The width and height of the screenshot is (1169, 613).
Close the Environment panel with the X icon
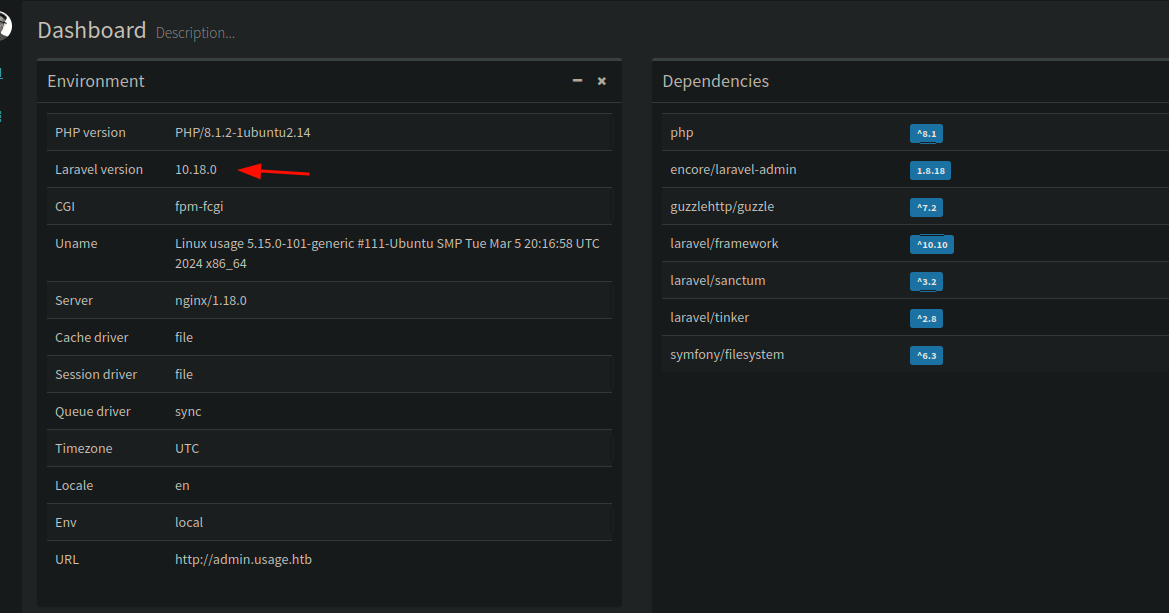[602, 81]
